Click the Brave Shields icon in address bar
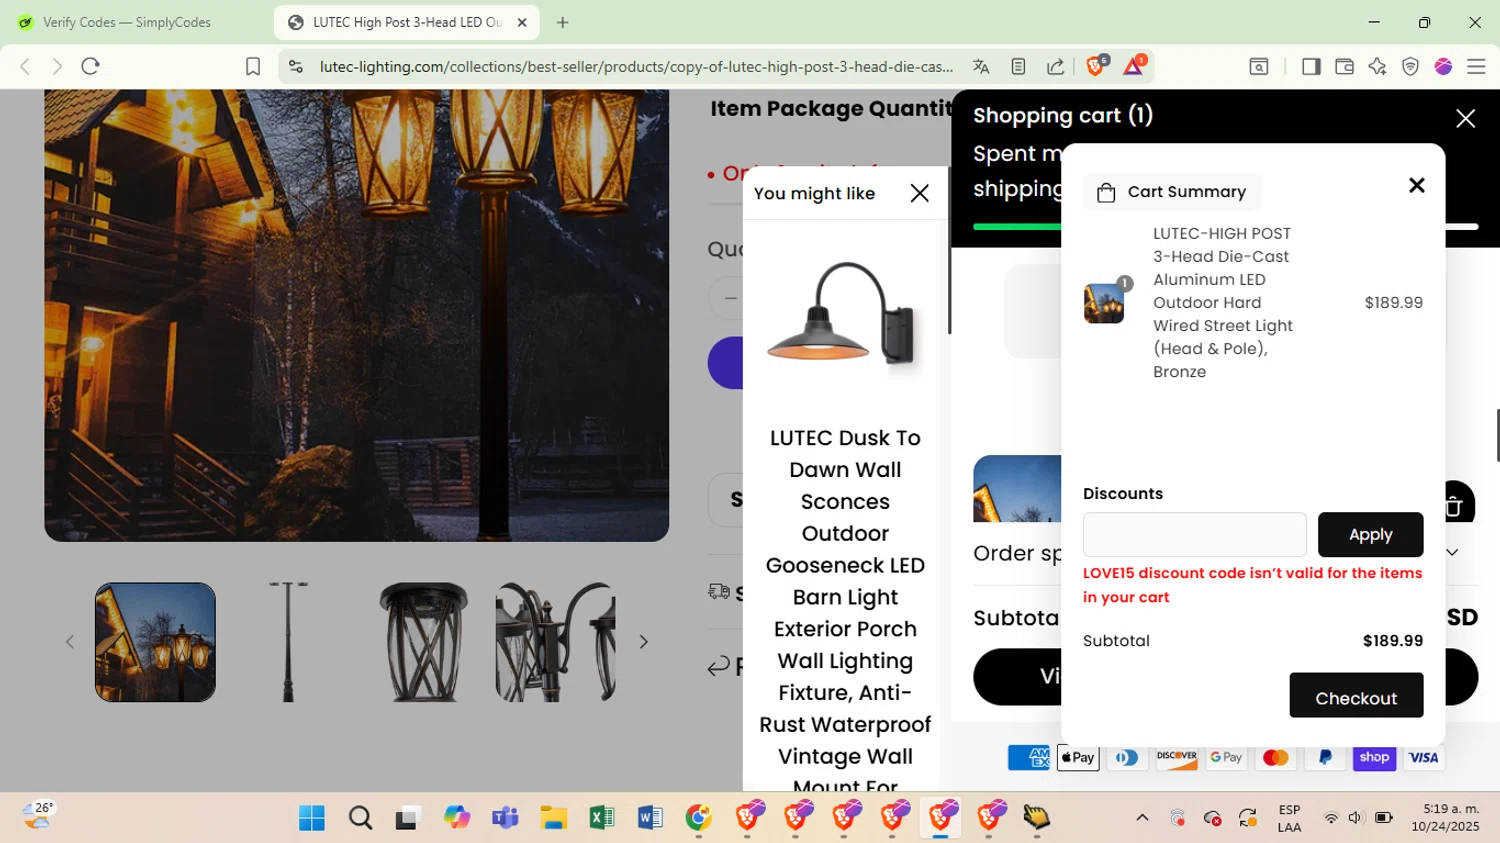The image size is (1500, 843). [1095, 66]
